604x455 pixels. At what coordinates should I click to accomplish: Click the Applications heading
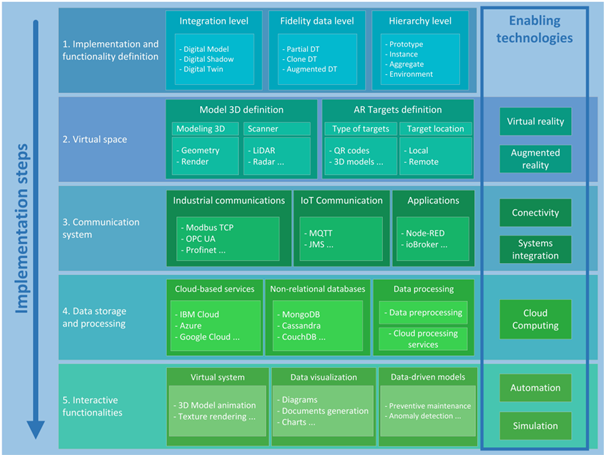(433, 200)
